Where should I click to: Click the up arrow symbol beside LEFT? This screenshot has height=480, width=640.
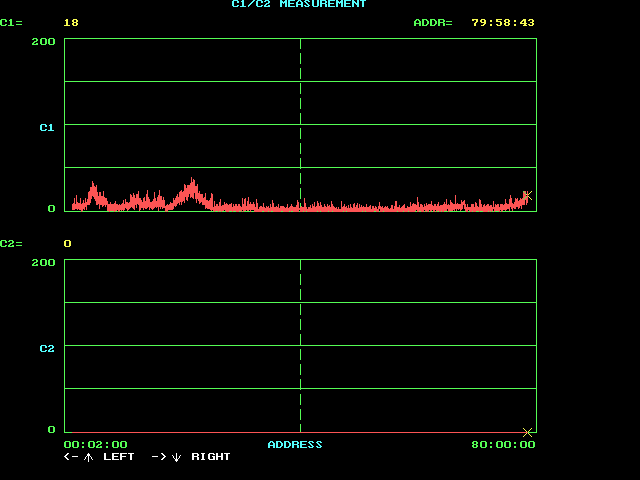[88, 457]
